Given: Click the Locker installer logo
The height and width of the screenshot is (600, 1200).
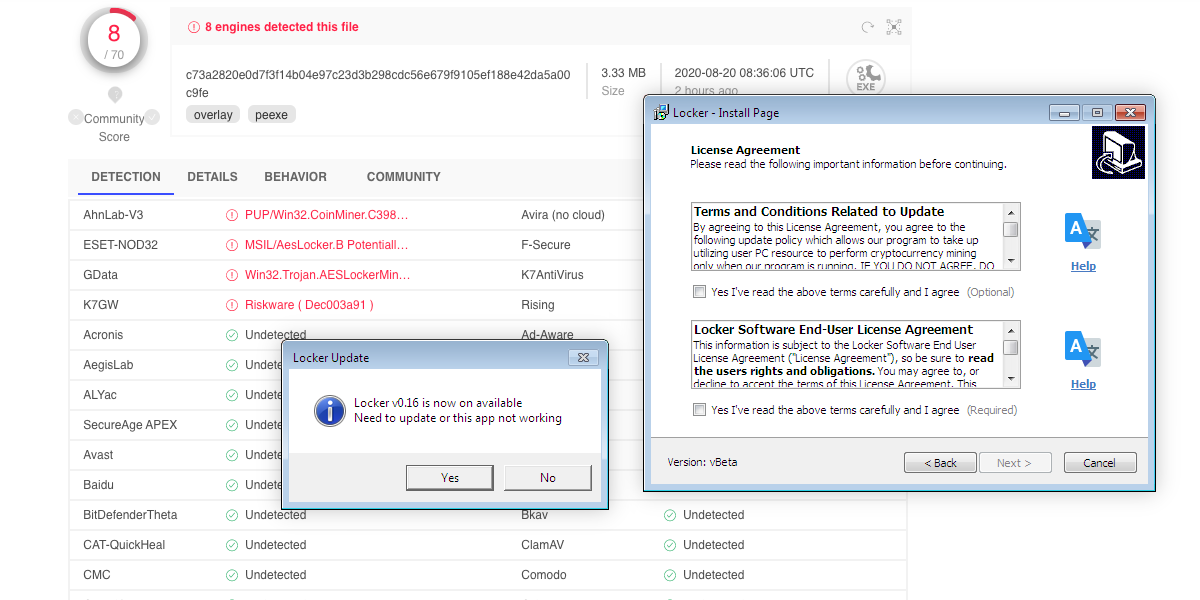Looking at the screenshot, I should tap(1118, 153).
